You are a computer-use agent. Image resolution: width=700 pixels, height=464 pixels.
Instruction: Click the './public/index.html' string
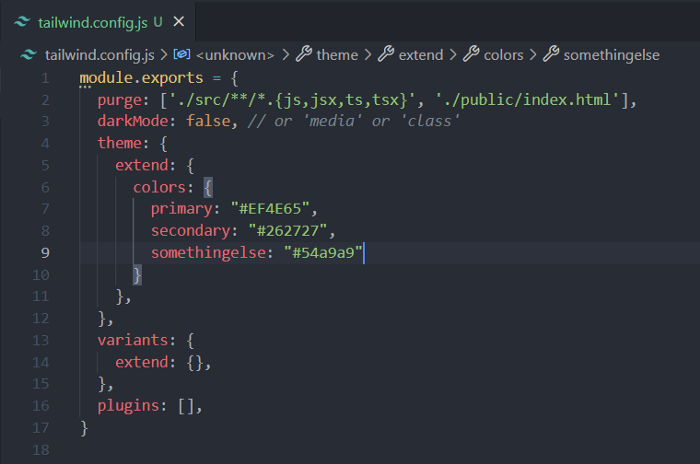(528, 100)
